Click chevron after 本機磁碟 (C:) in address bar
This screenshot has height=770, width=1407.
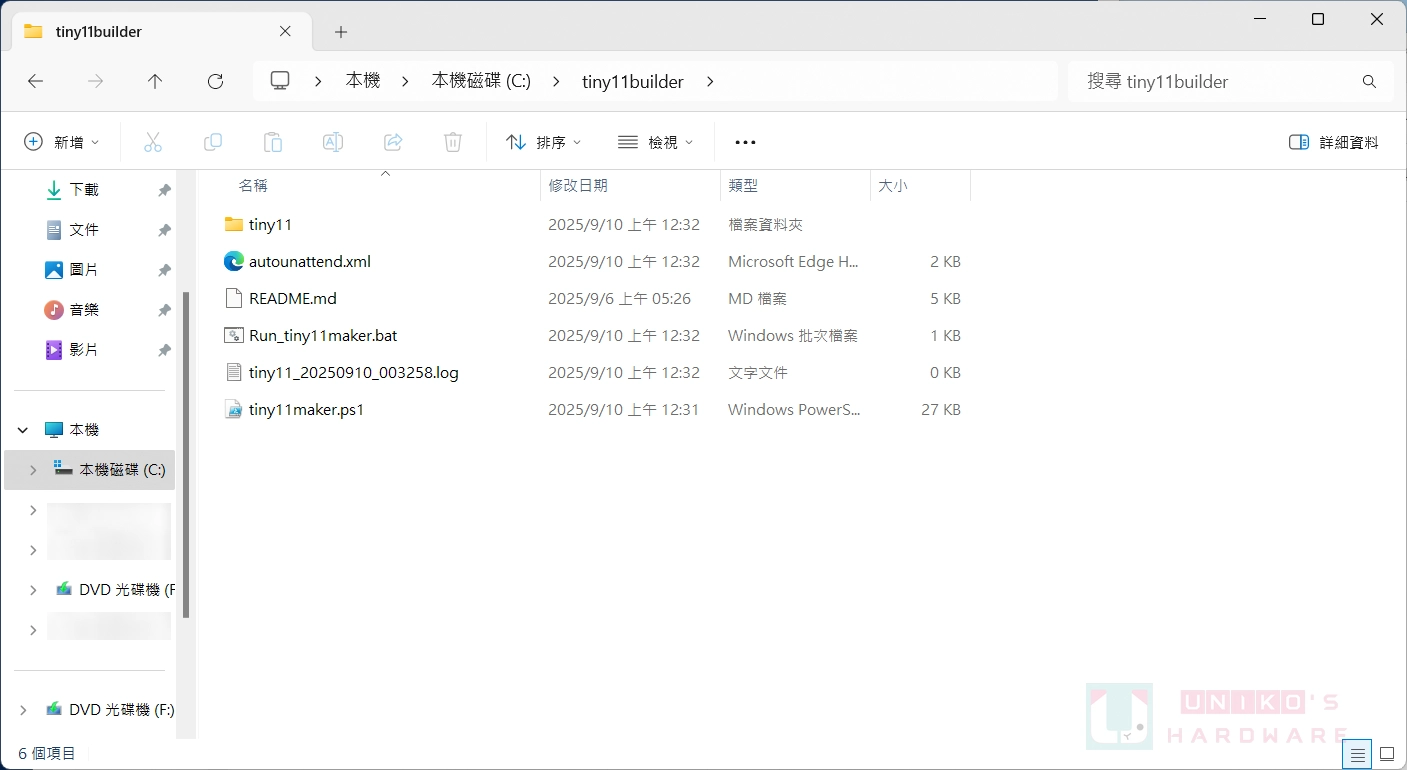[x=556, y=82]
